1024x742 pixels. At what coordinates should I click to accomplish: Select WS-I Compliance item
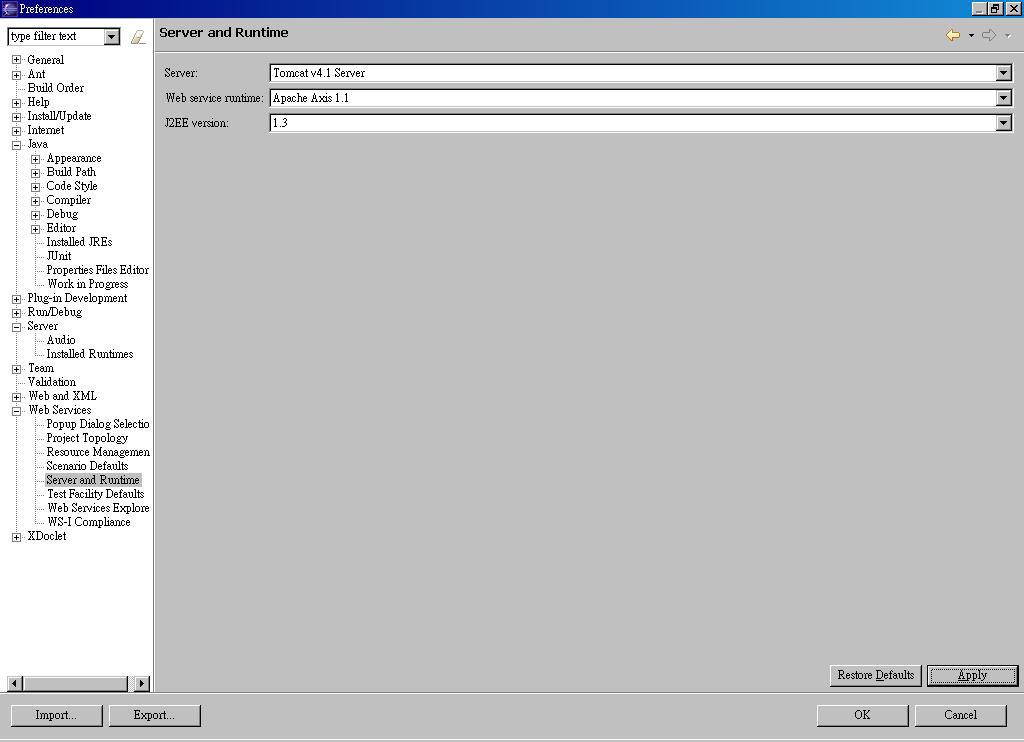(89, 523)
